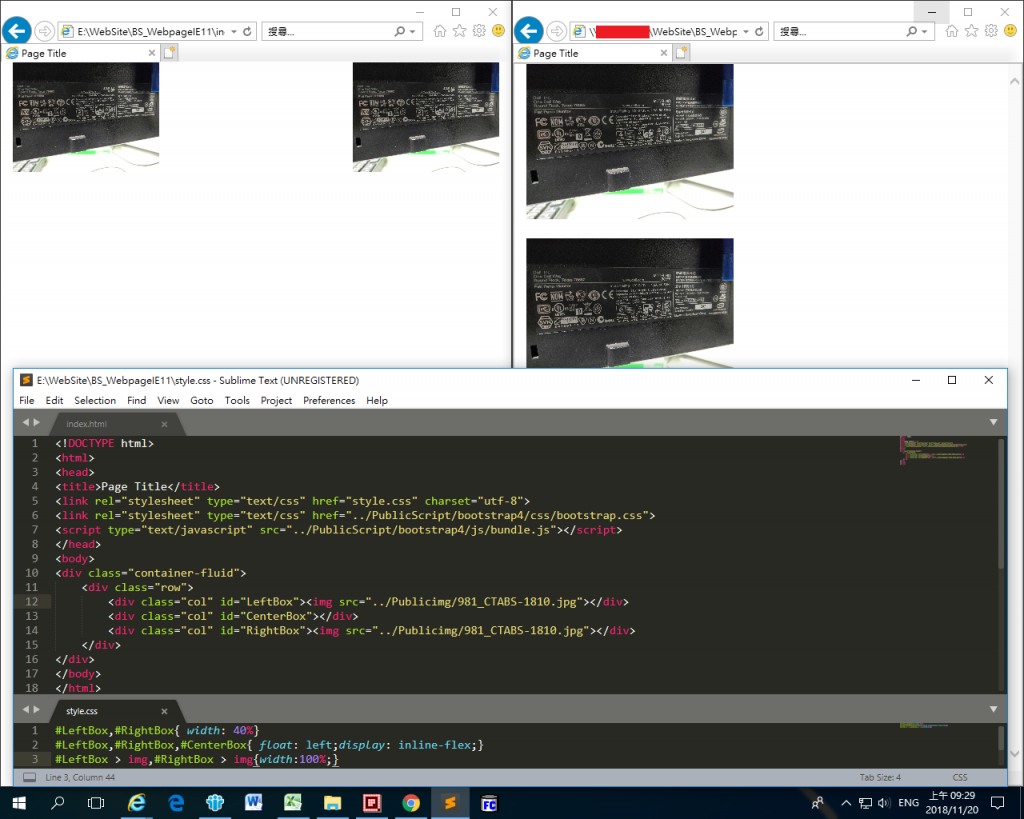Close the index.html tab in Sublime
The width and height of the screenshot is (1024, 819).
(165, 424)
